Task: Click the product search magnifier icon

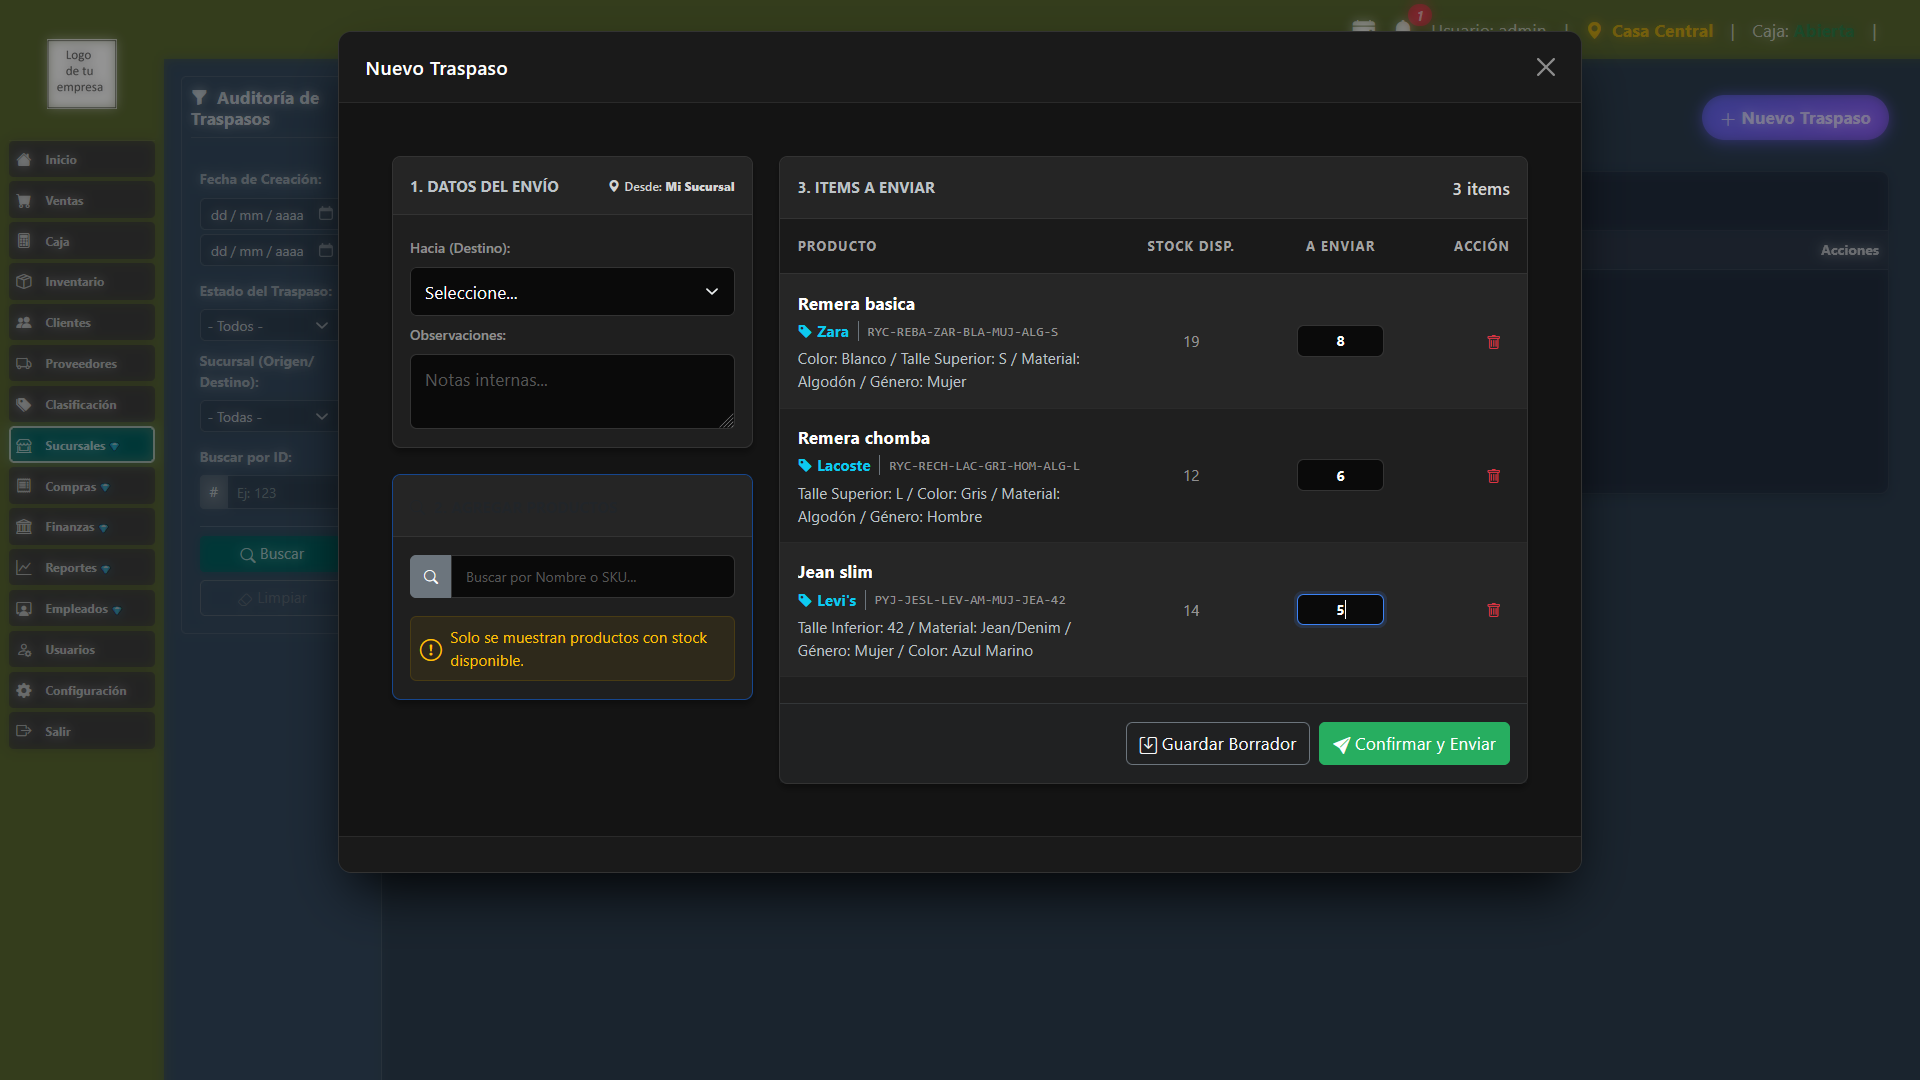Action: coord(431,577)
